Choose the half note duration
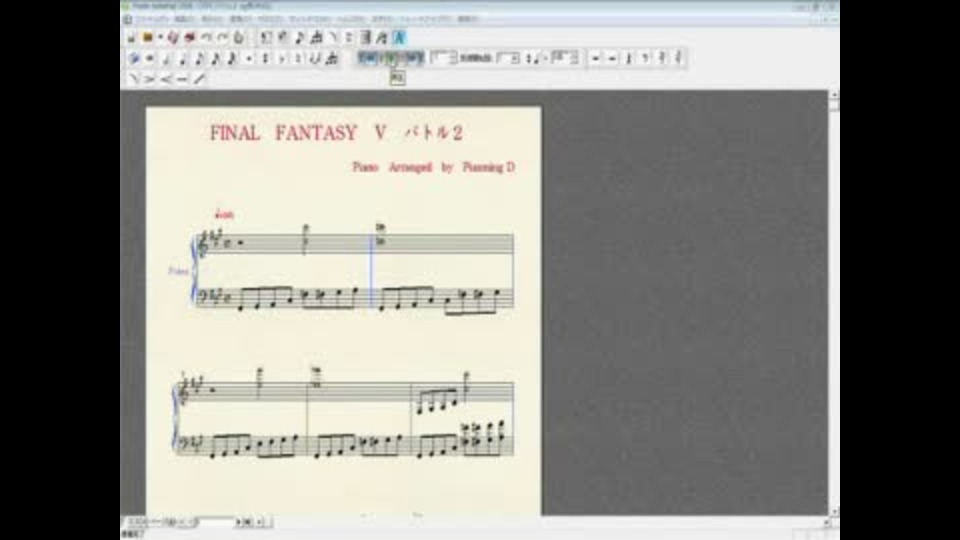This screenshot has height=540, width=960. pos(166,59)
